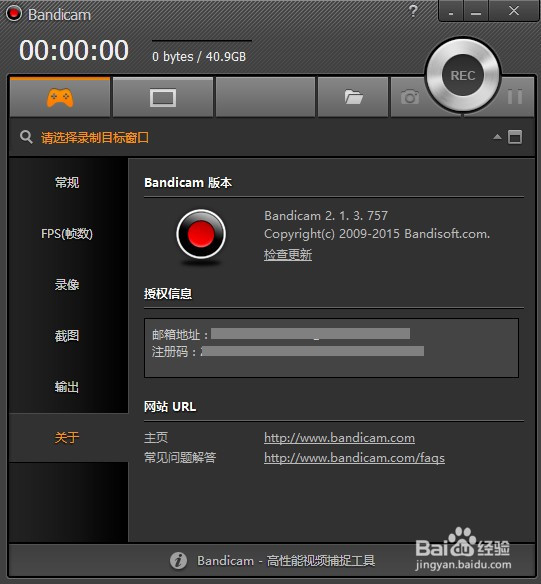This screenshot has height=584, width=541.
Task: Close the Bandicam window
Action: click(x=514, y=11)
